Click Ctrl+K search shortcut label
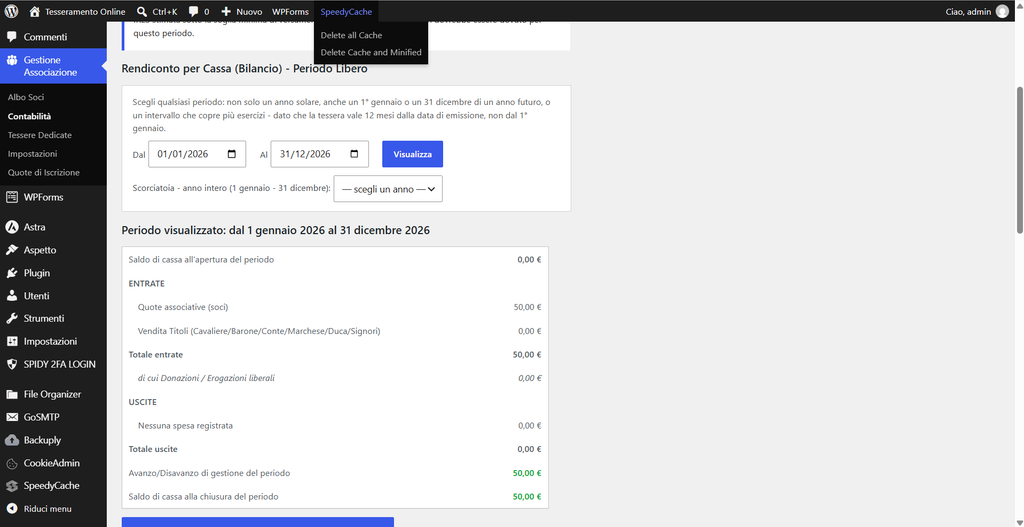1024x527 pixels. 165,11
